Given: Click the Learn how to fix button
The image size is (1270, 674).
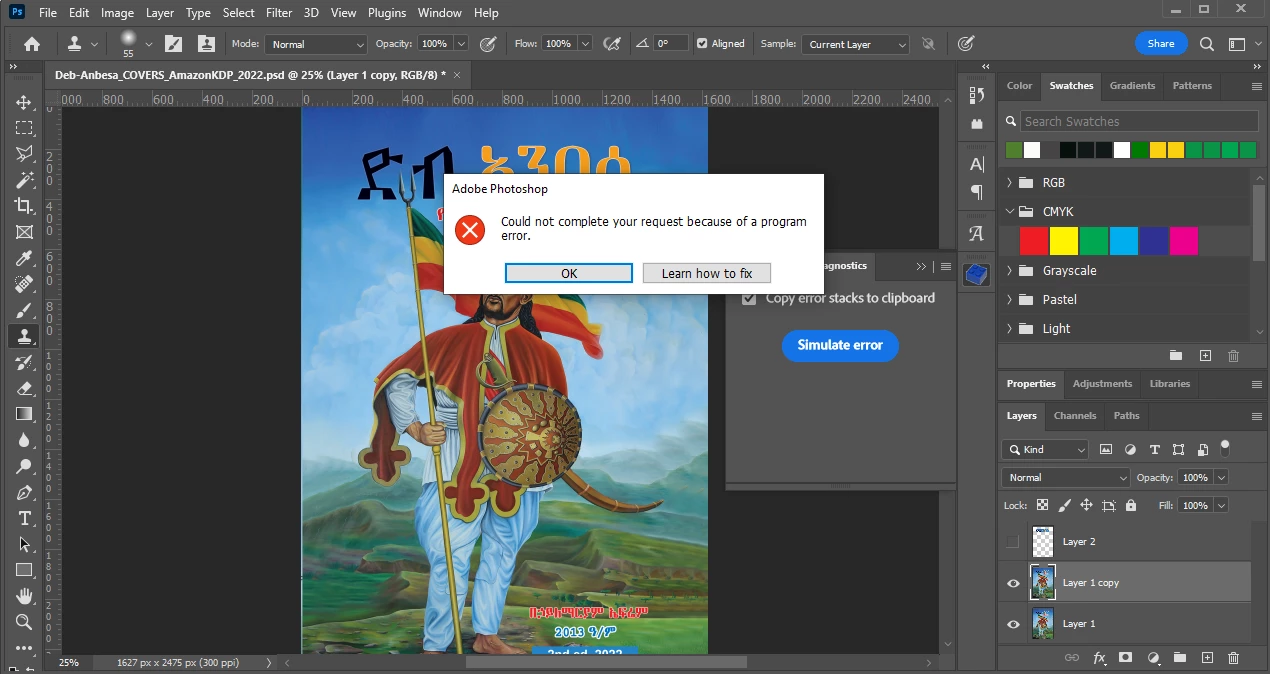Looking at the screenshot, I should coord(707,273).
